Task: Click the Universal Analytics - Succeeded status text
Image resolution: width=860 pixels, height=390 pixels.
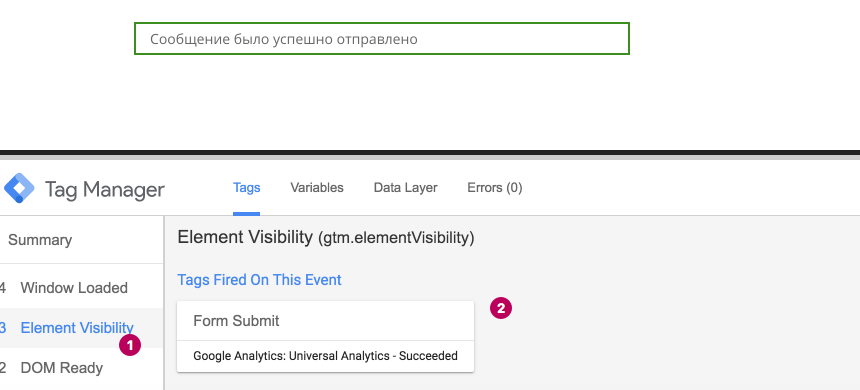Action: click(x=325, y=356)
